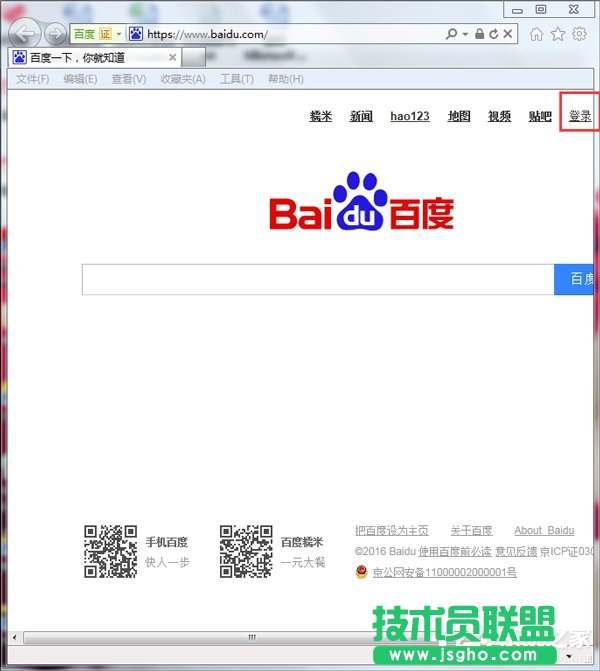Click the browser Forward arrow button

tap(54, 34)
